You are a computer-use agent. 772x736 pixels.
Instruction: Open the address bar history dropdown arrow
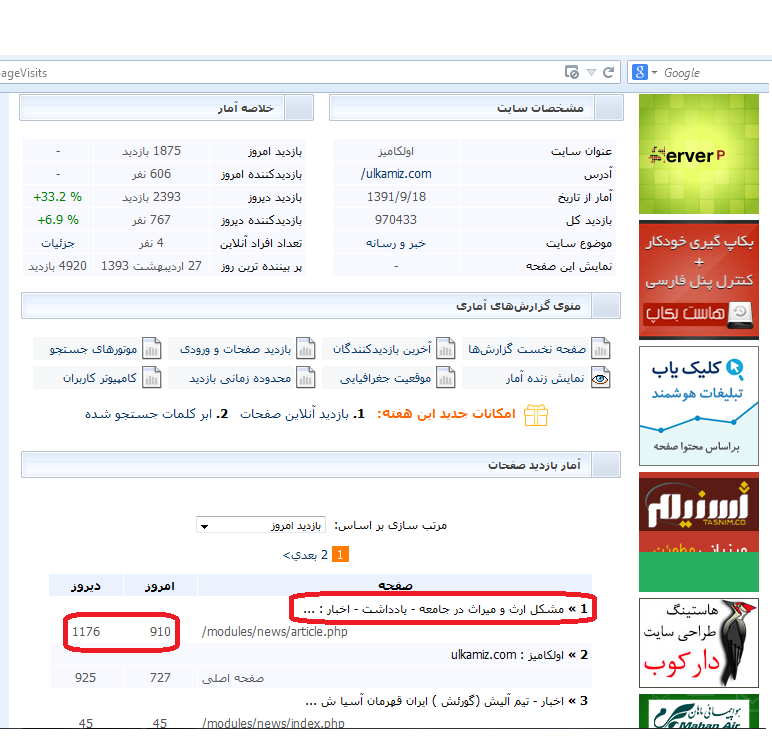pyautogui.click(x=591, y=73)
